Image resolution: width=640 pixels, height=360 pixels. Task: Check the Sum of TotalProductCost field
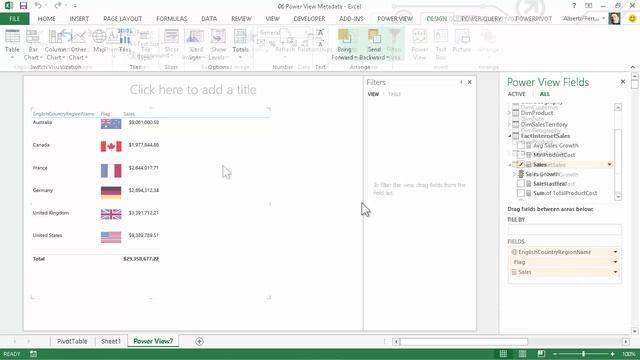click(520, 193)
